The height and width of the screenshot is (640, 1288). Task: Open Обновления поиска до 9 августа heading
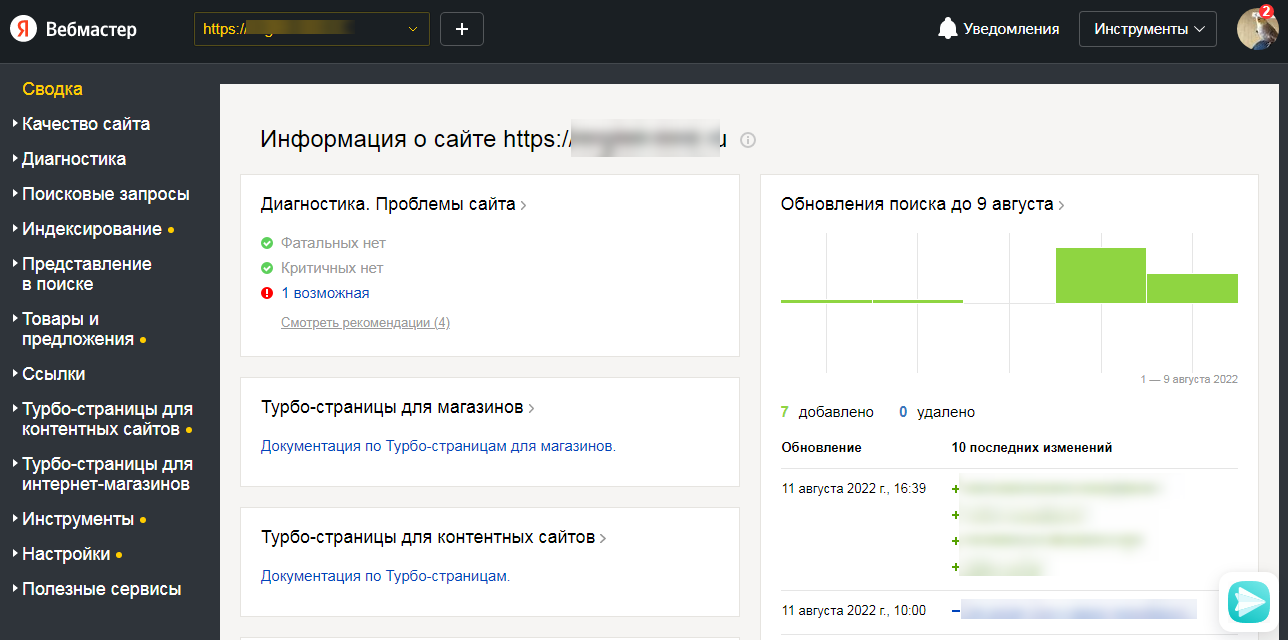[x=917, y=204]
